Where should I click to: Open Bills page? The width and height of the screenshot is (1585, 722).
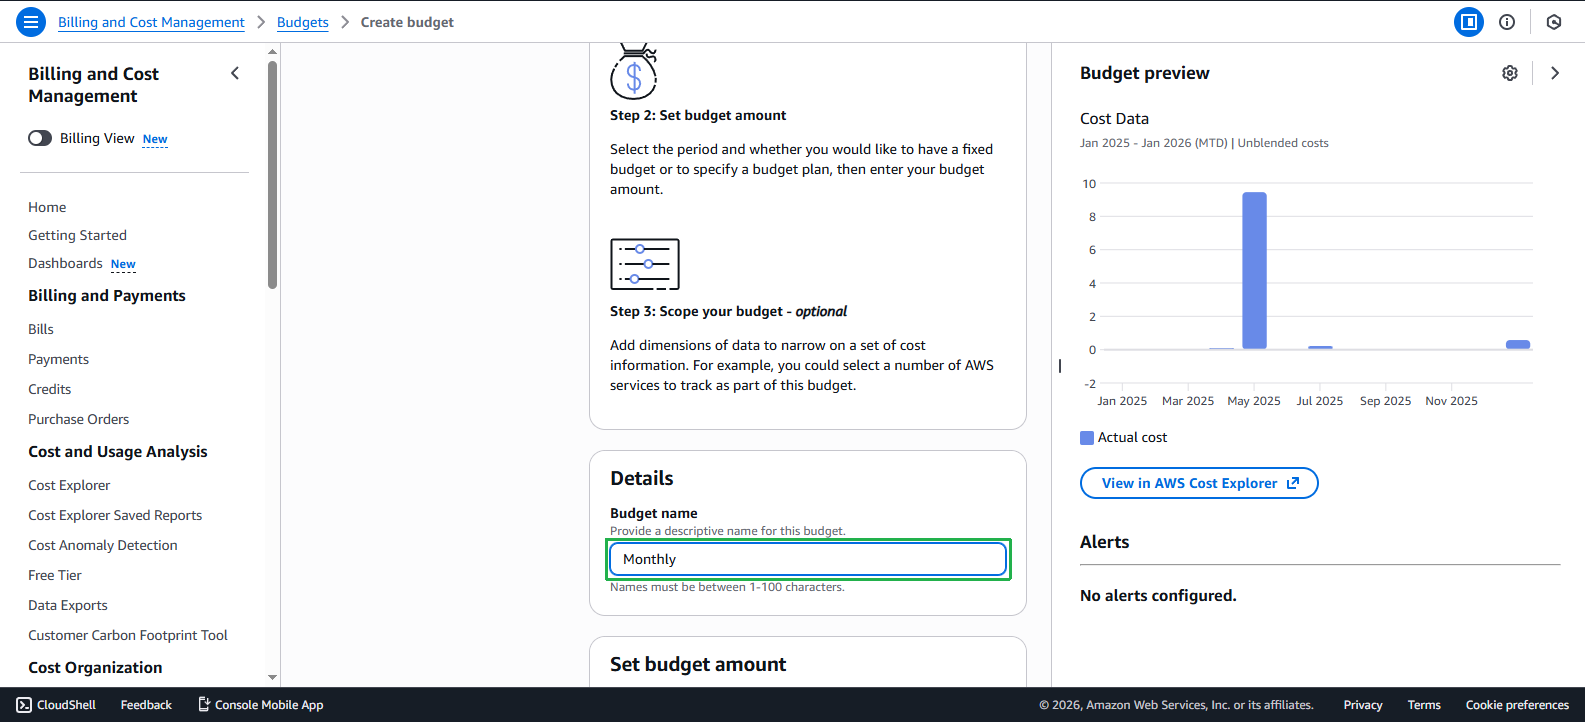[41, 329]
